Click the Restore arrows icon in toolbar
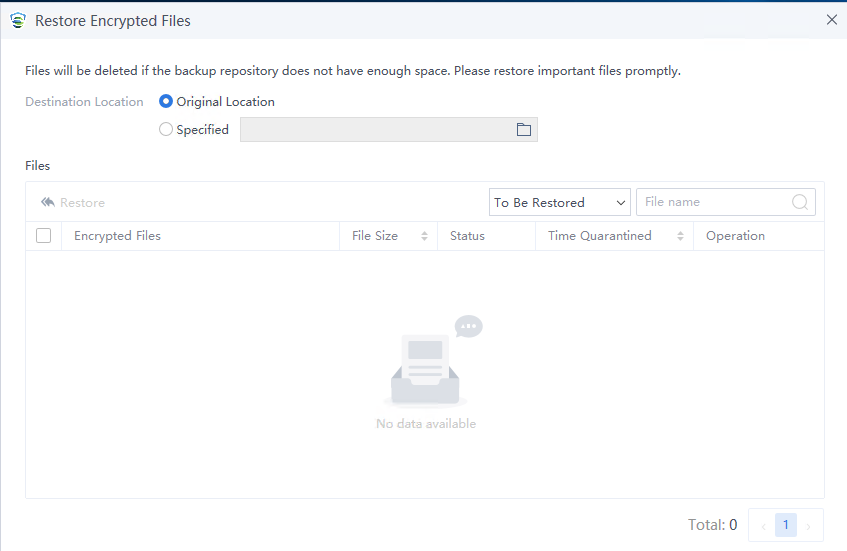847x551 pixels. click(47, 203)
